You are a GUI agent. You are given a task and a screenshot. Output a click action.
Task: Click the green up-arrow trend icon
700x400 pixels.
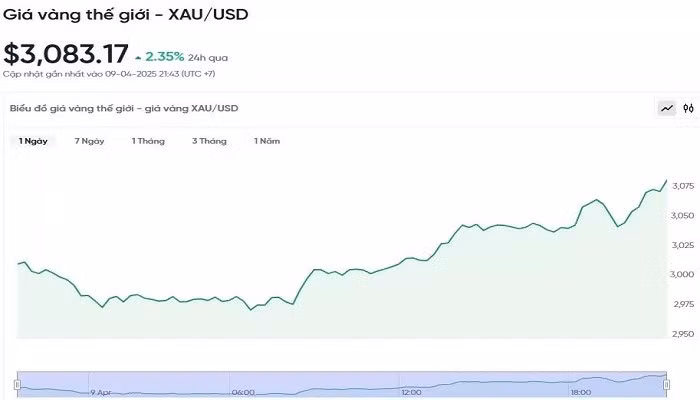point(138,57)
